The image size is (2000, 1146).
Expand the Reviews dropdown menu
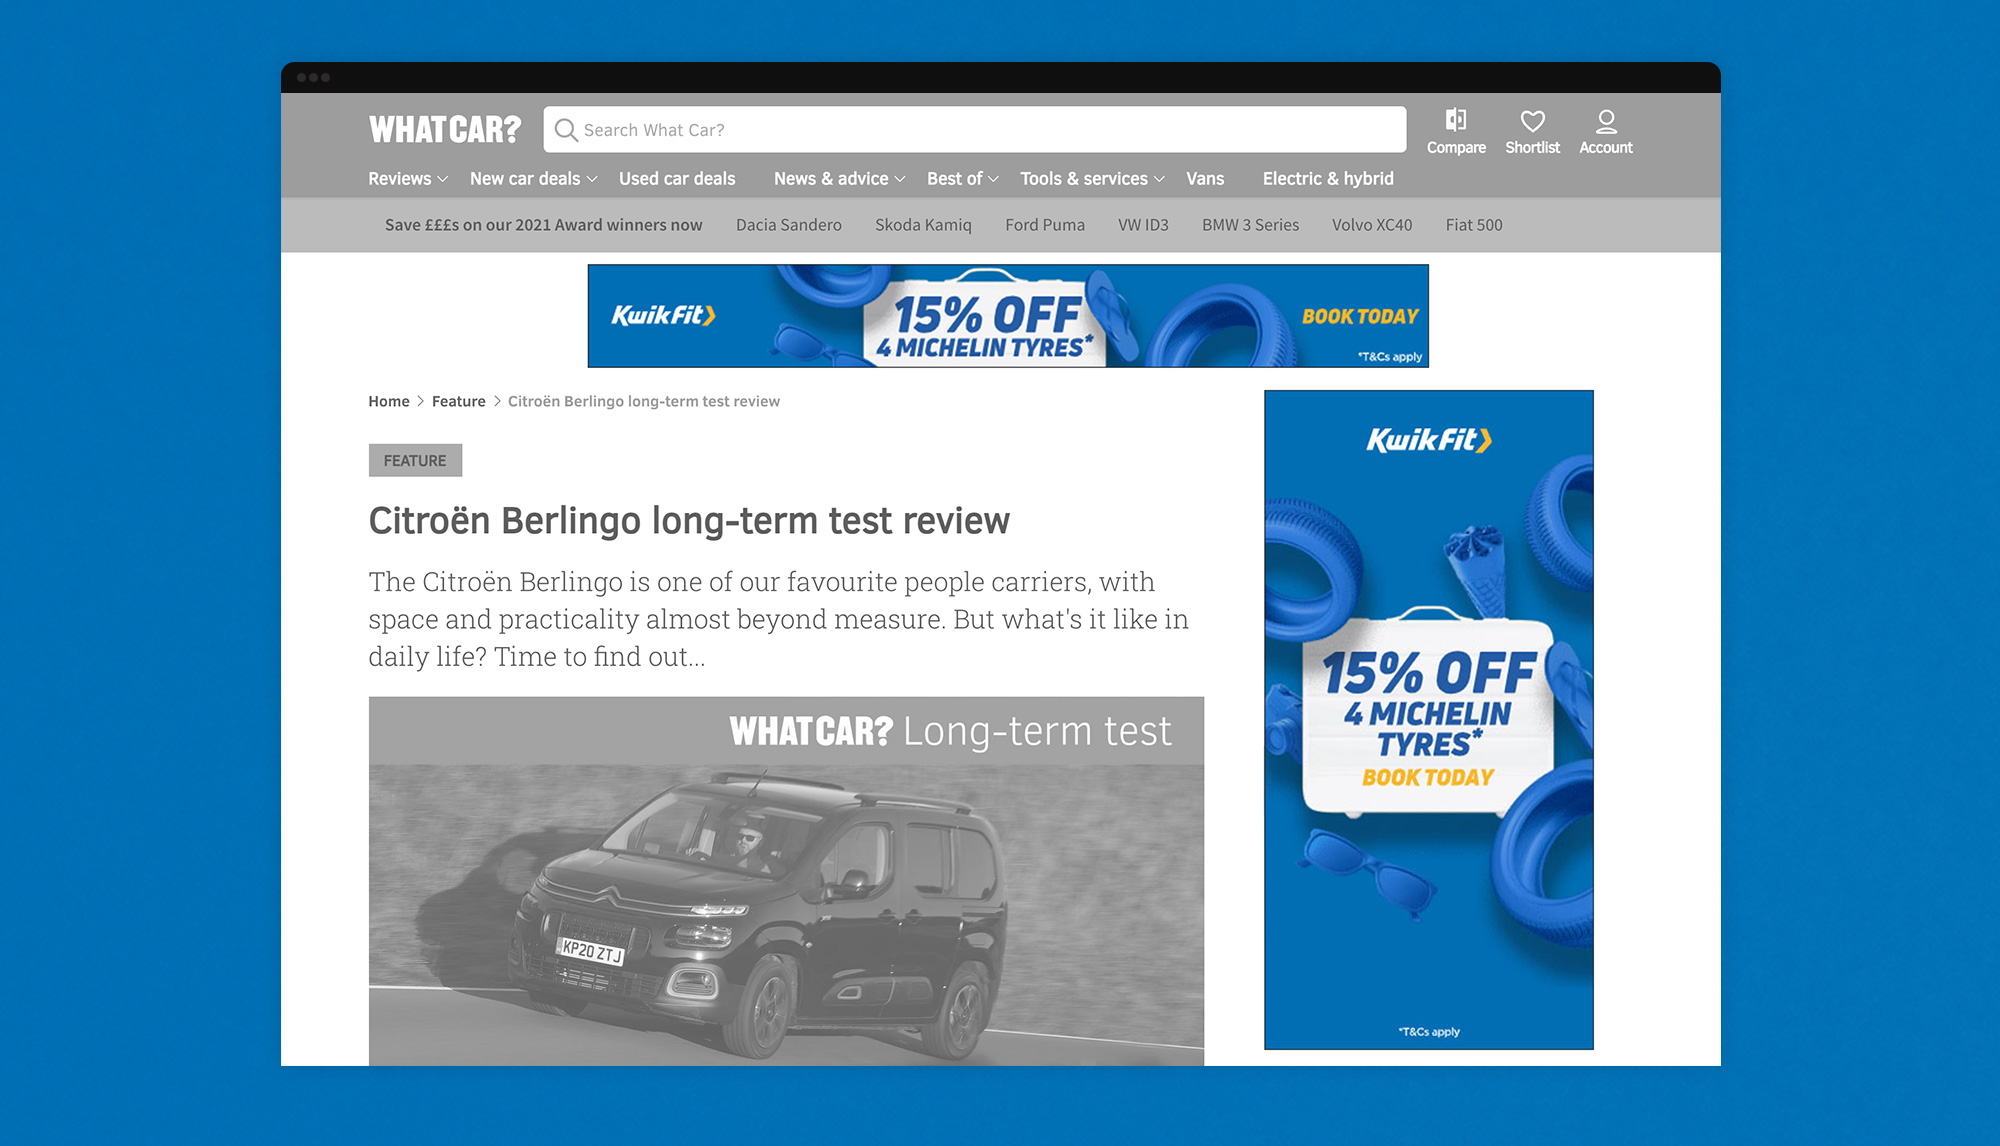(x=408, y=179)
